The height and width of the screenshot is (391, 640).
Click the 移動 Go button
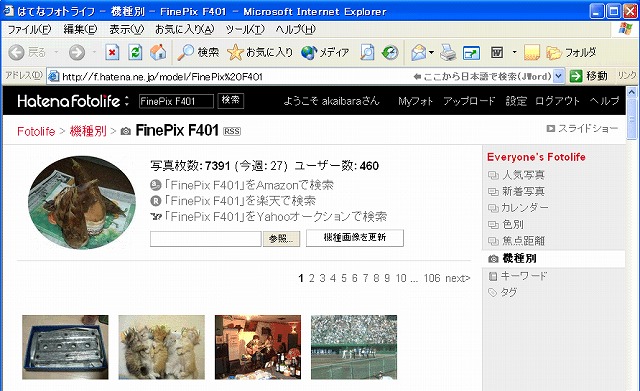[589, 76]
